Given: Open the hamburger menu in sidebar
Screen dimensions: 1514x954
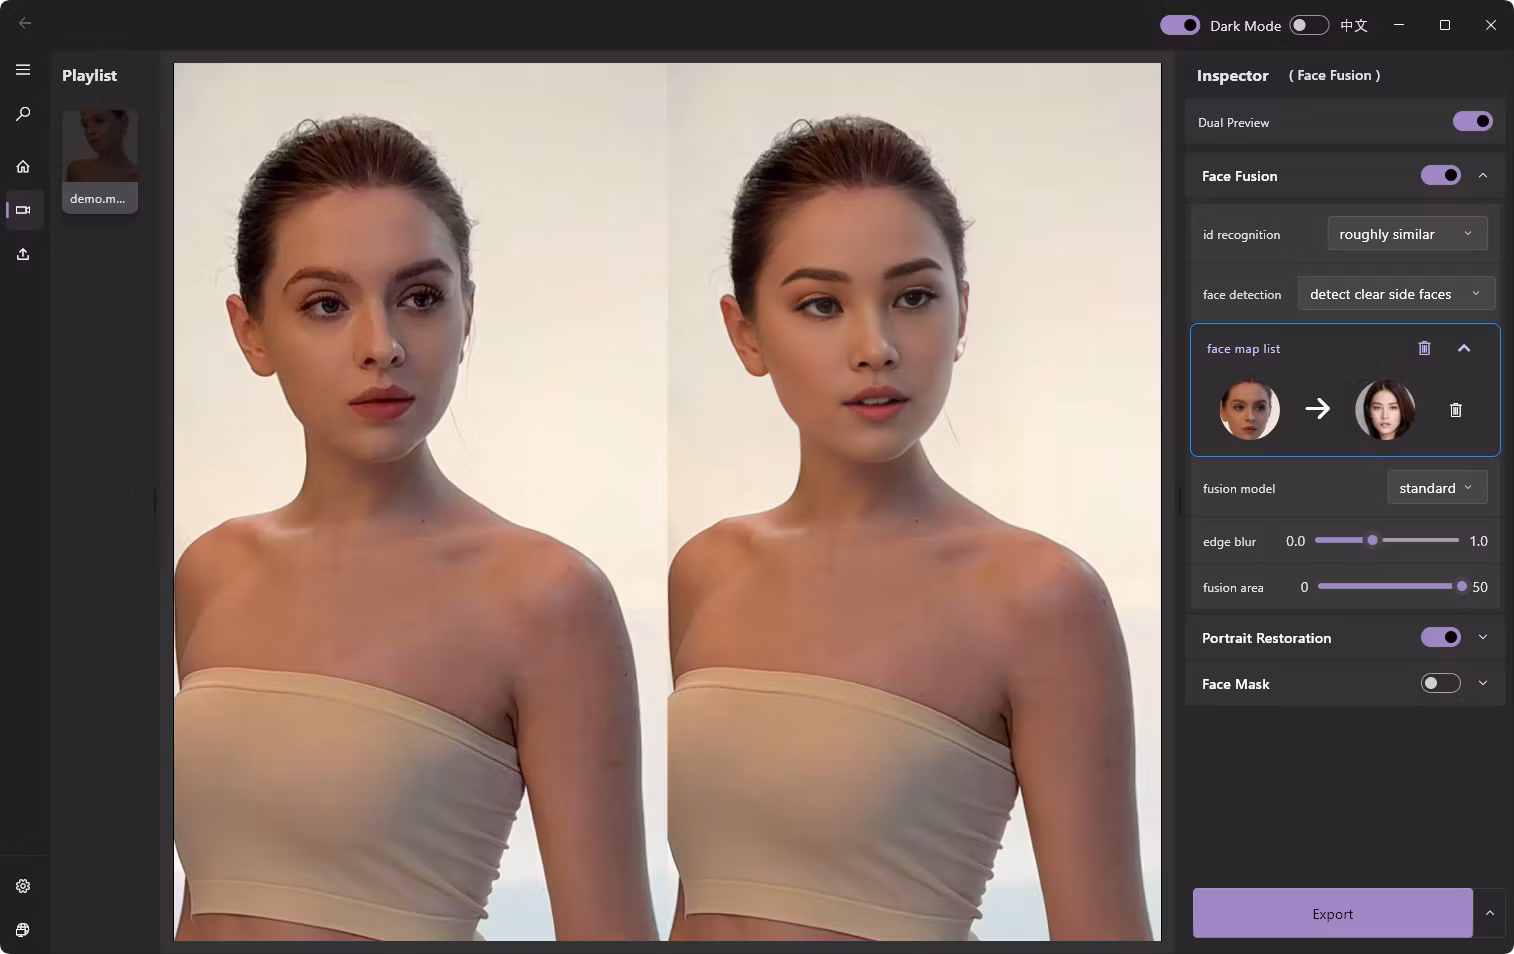Looking at the screenshot, I should [23, 70].
